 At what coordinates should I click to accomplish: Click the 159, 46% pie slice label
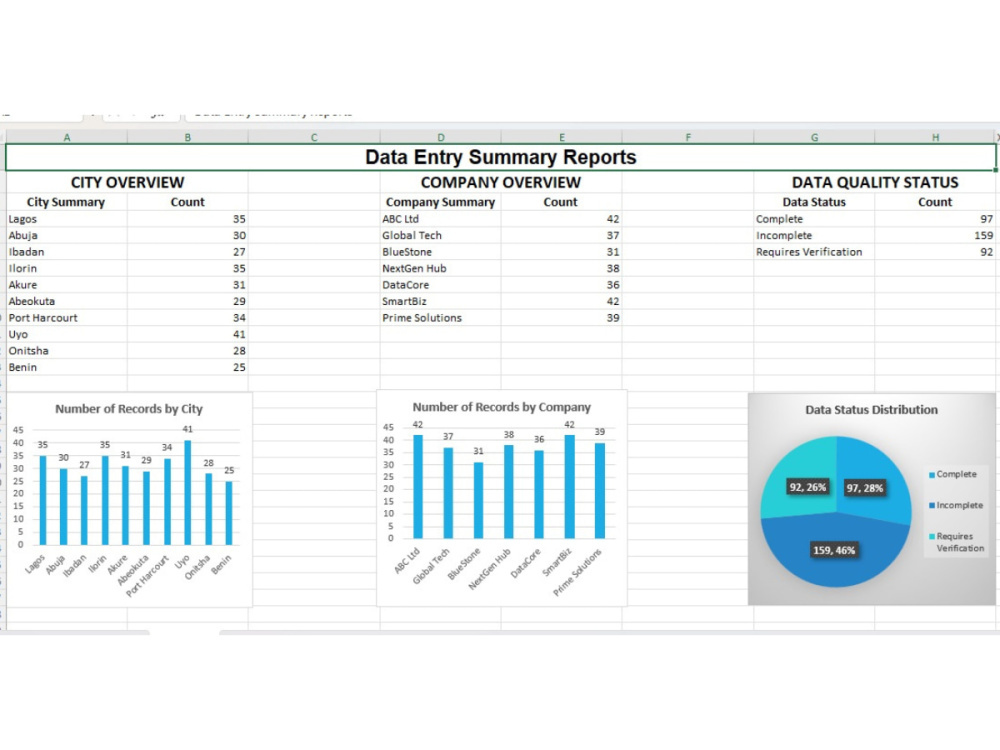834,550
